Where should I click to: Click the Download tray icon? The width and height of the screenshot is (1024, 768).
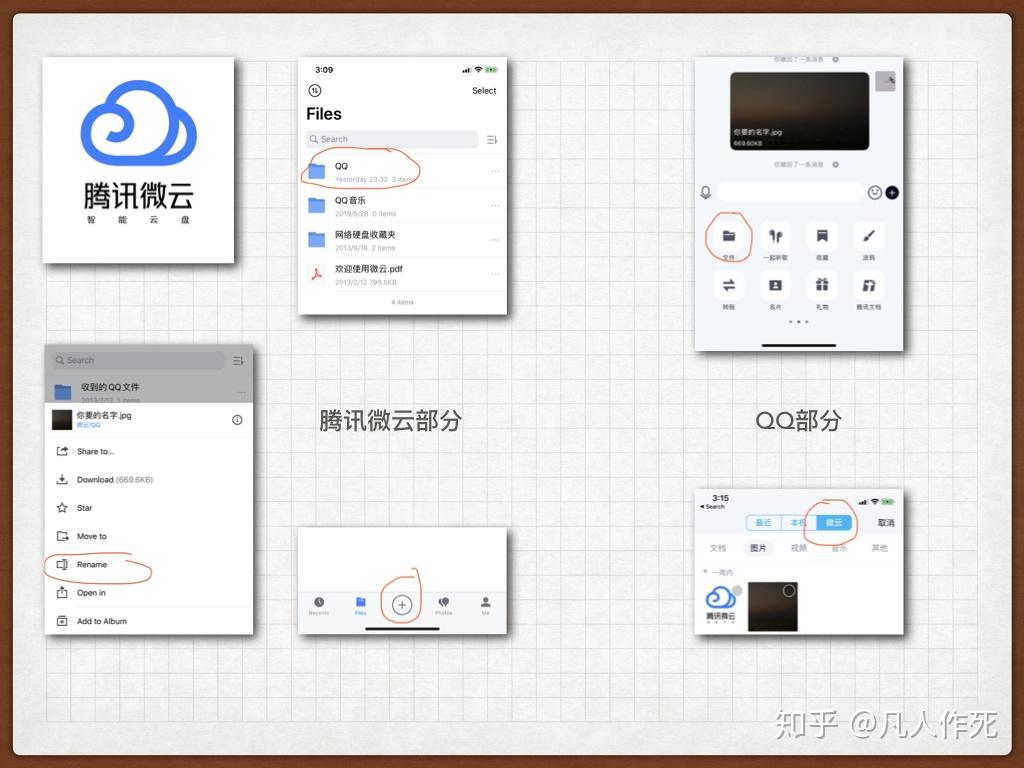62,479
